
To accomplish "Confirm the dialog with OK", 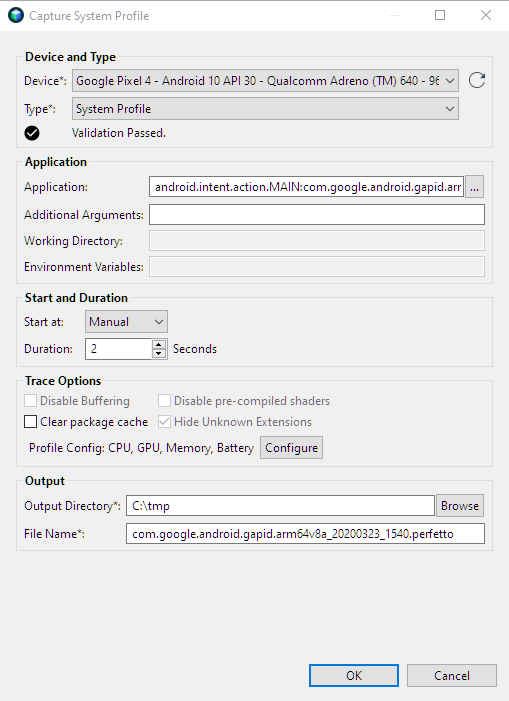I will (x=354, y=676).
